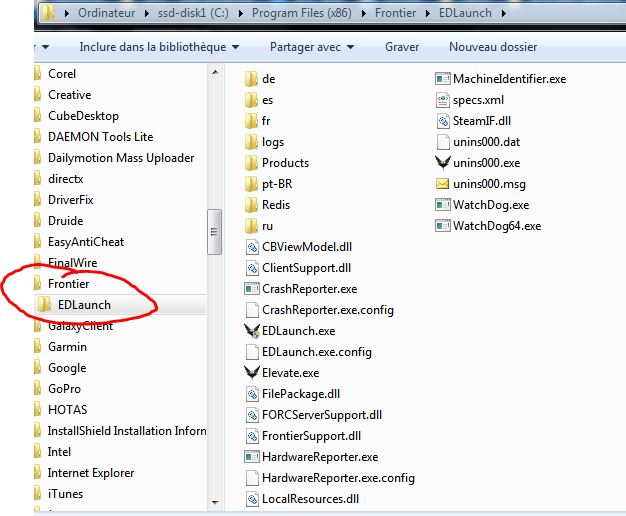Click tree scrollbar up arrow
626x516 pixels.
215,72
